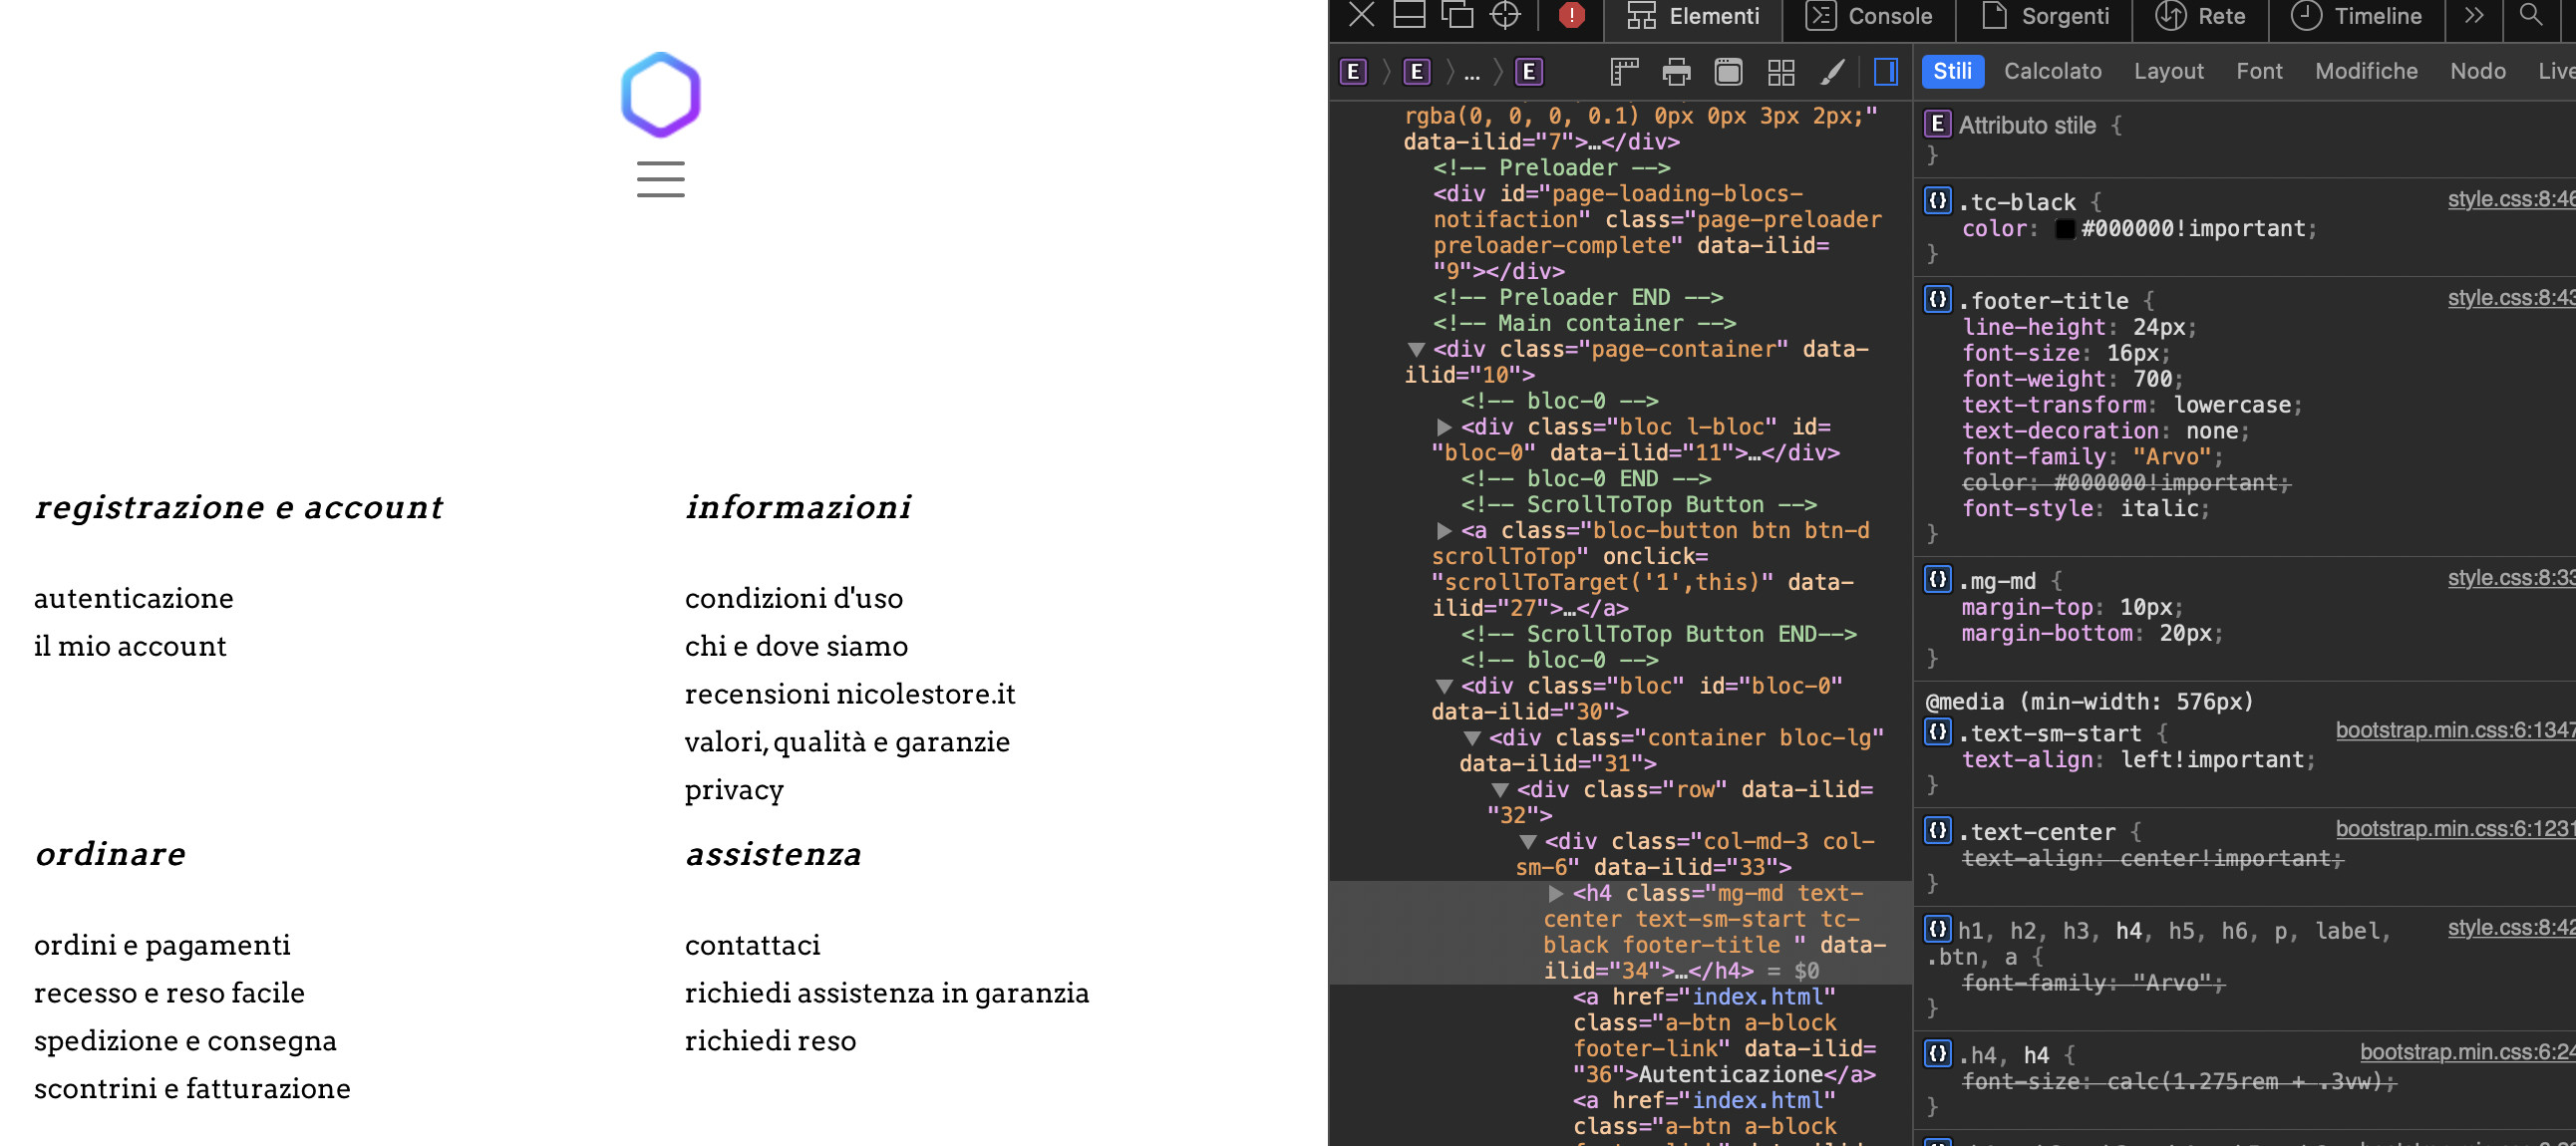Switch to the Console tab
Screen dimensions: 2576x1146
coord(1868,16)
